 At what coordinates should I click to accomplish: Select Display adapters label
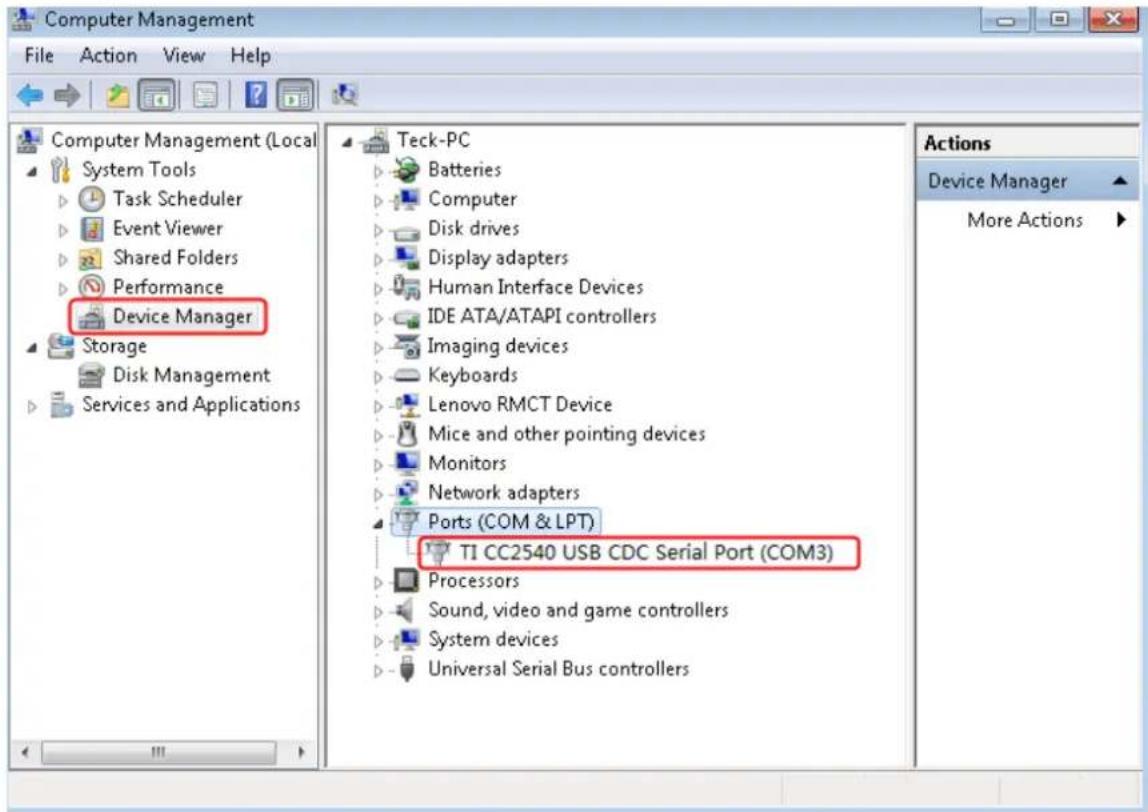point(498,258)
